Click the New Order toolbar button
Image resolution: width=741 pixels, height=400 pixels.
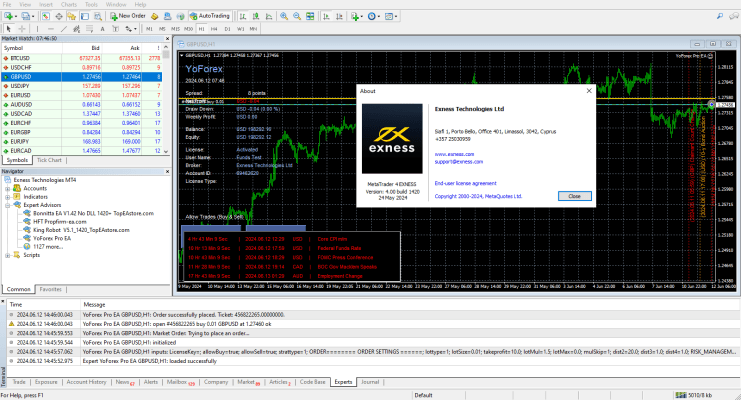128,16
